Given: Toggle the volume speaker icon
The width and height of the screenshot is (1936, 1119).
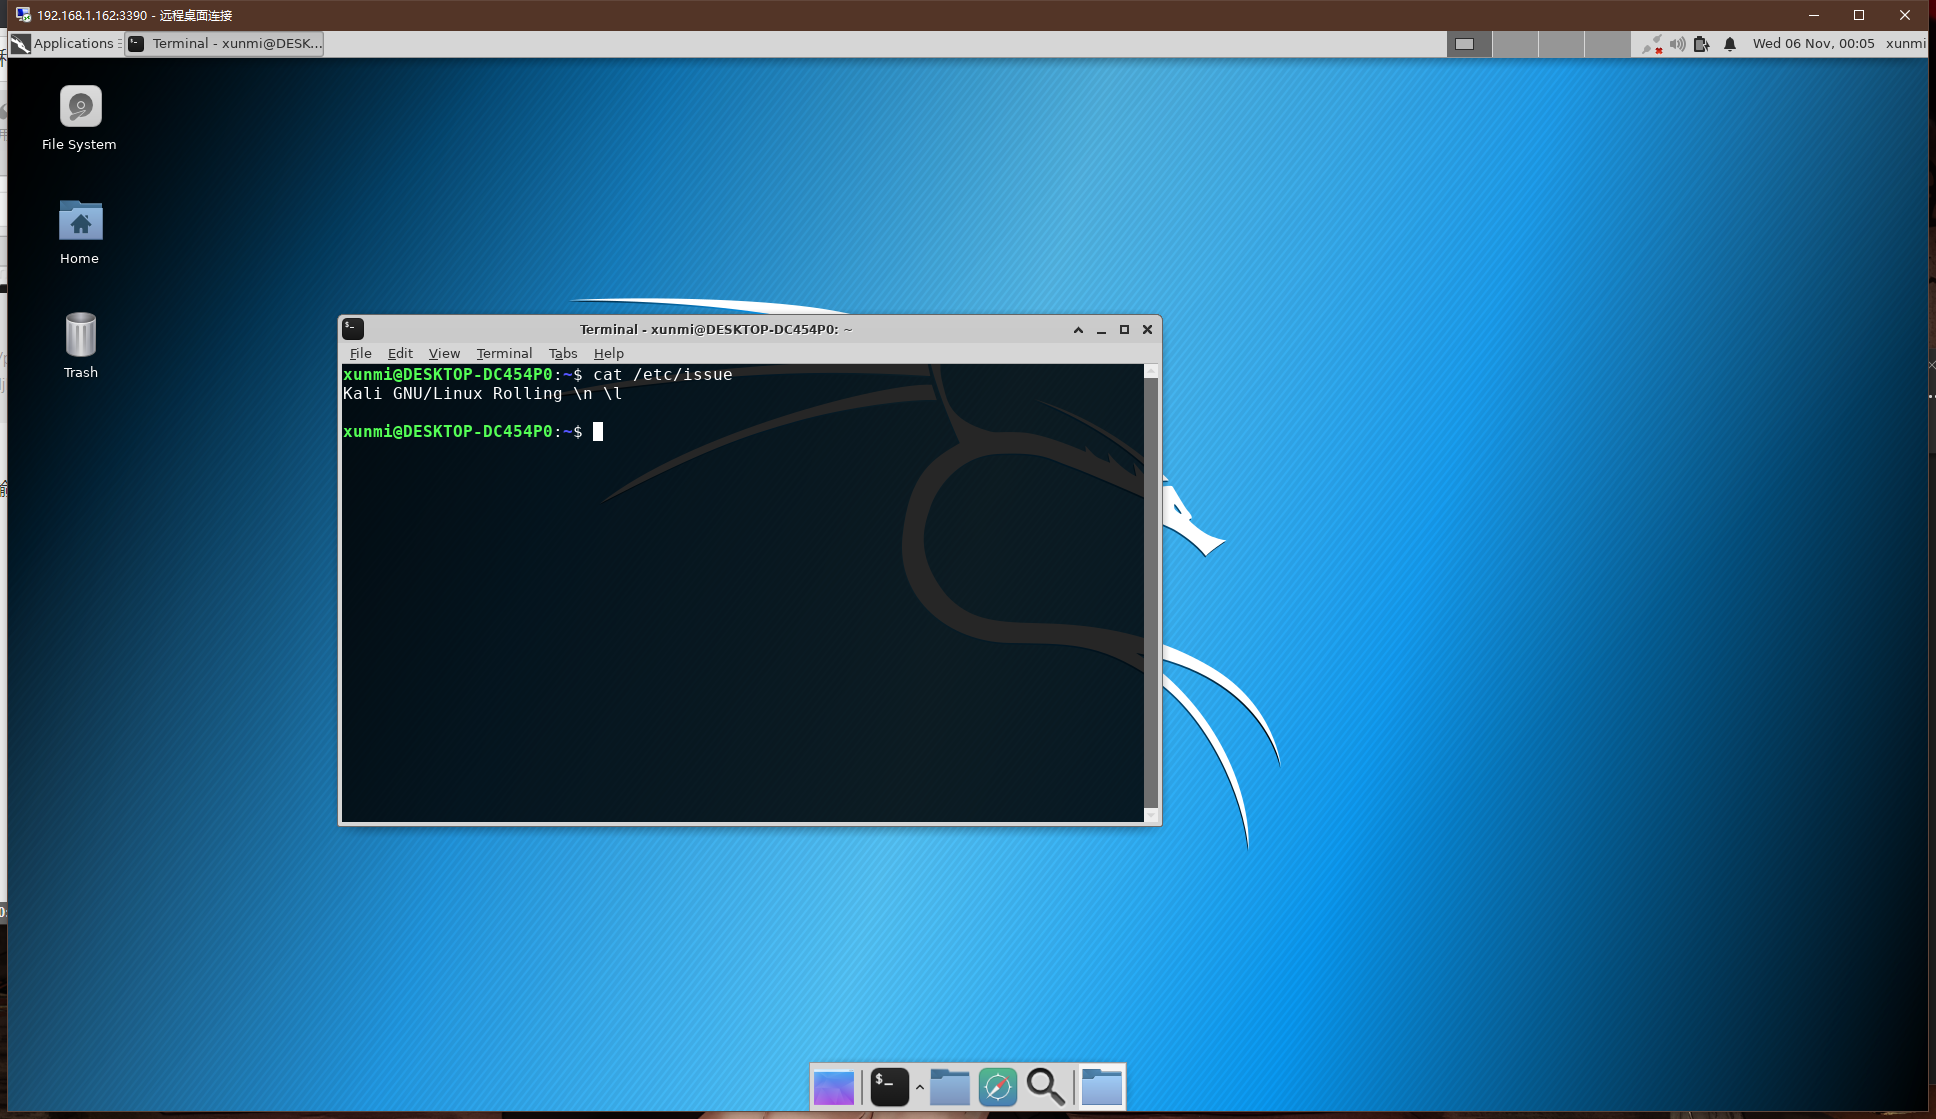Looking at the screenshot, I should pos(1677,44).
